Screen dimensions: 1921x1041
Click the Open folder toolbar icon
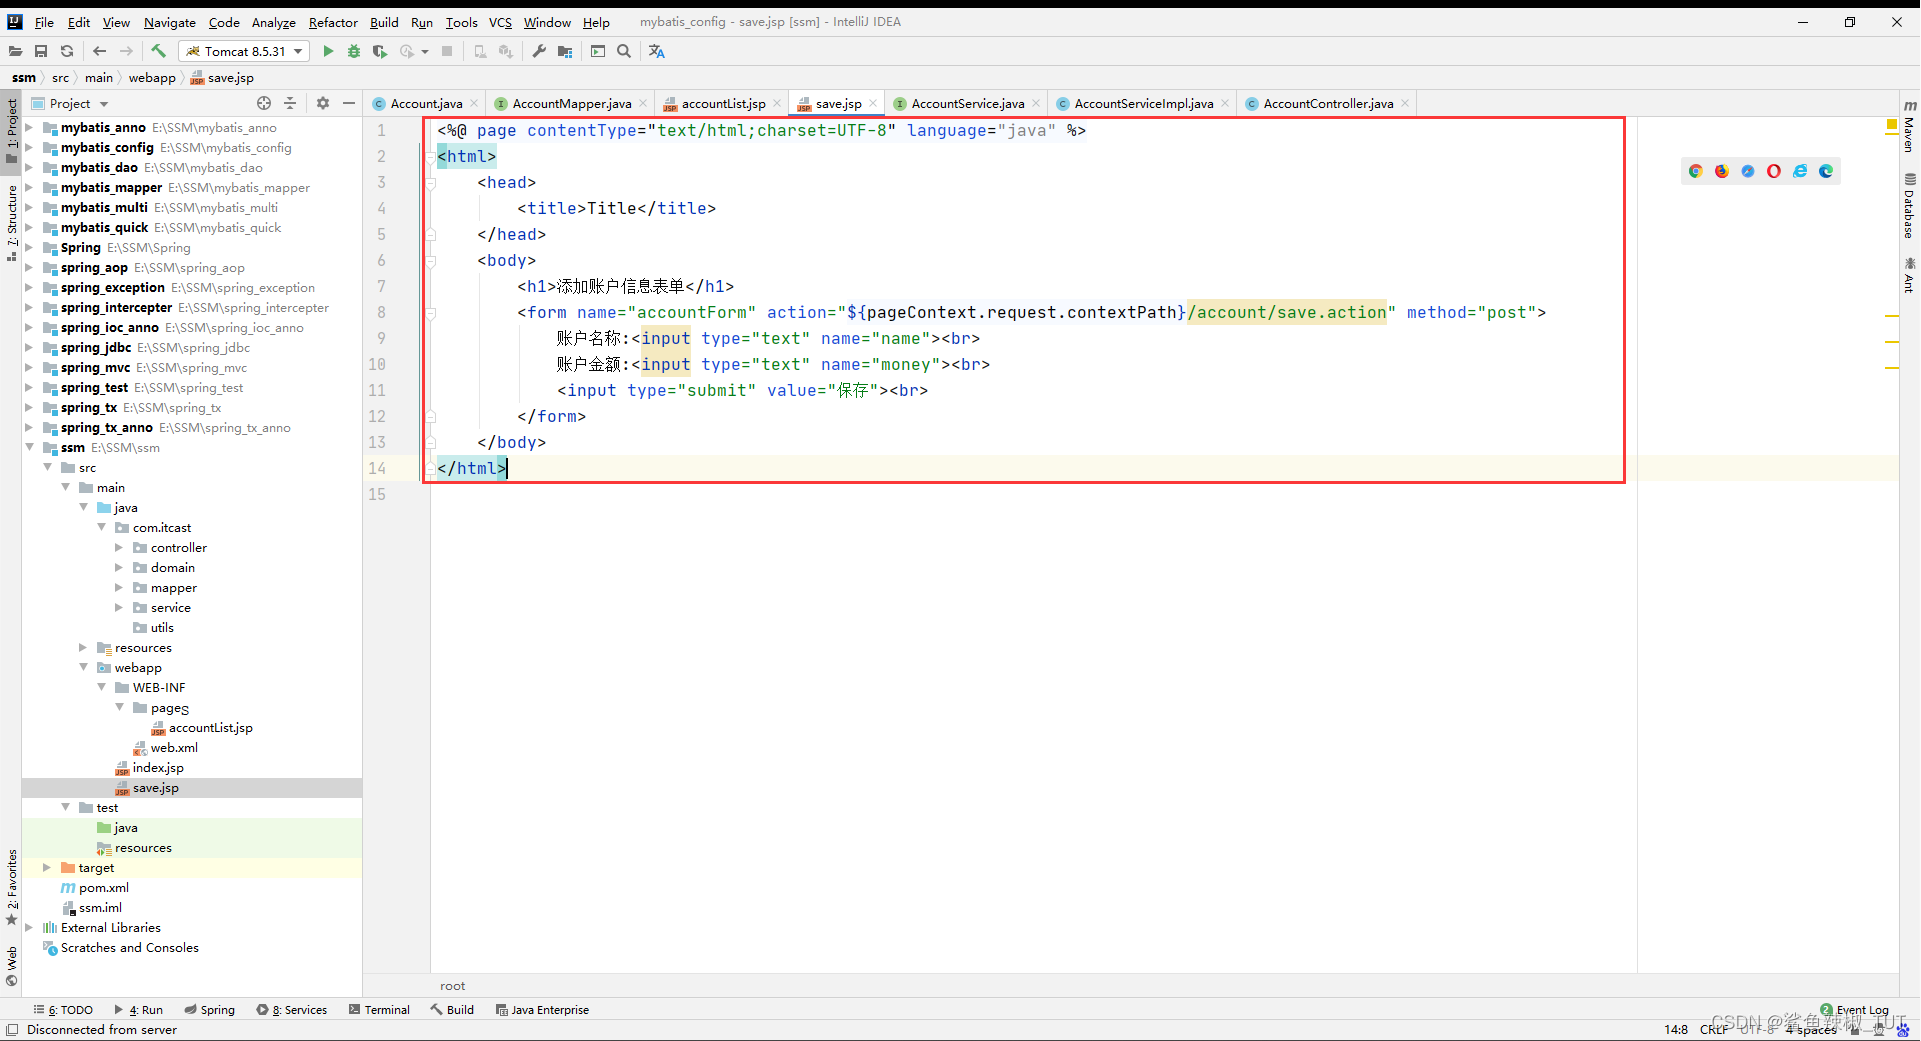[15, 51]
